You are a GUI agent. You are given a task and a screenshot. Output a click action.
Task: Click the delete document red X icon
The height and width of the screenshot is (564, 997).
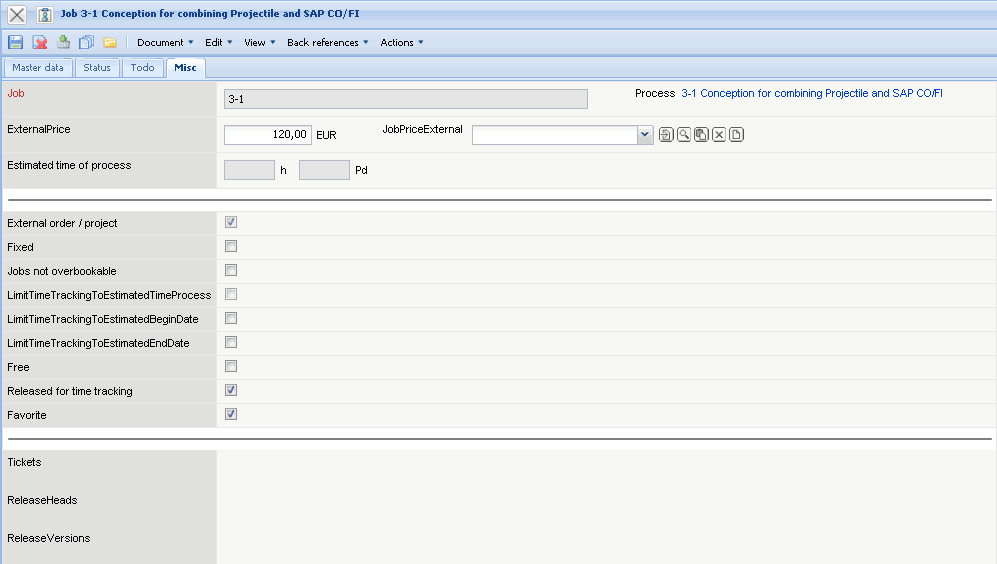pyautogui.click(x=40, y=43)
